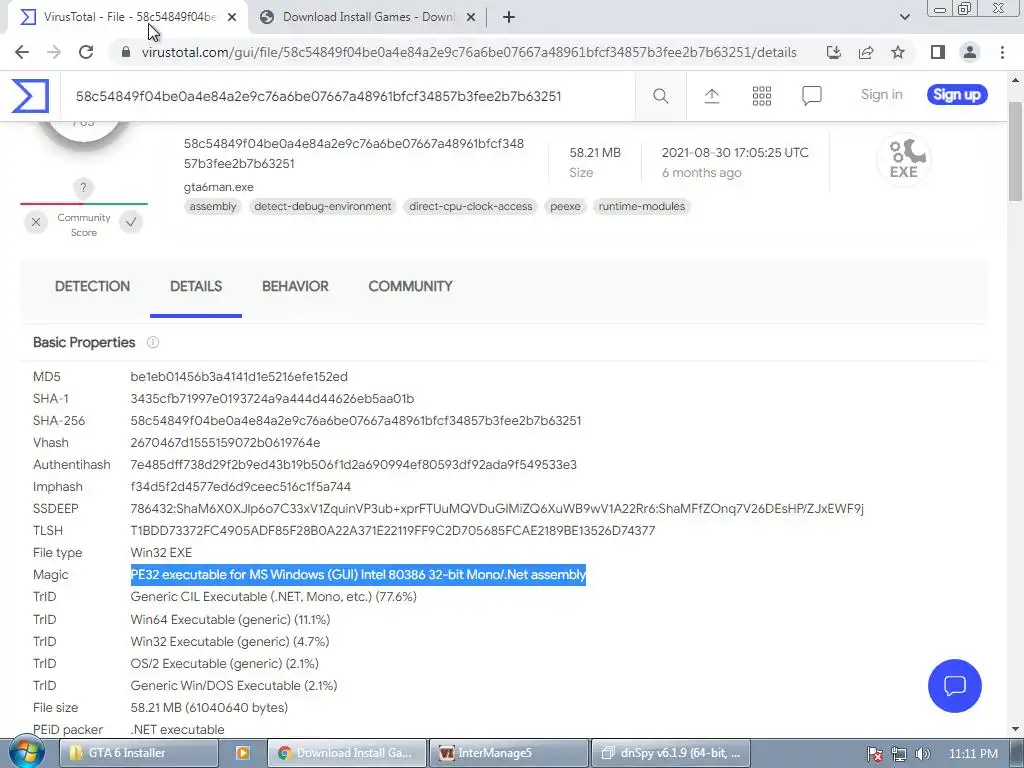Click the Imphash value
The width and height of the screenshot is (1024, 768).
pyautogui.click(x=240, y=487)
